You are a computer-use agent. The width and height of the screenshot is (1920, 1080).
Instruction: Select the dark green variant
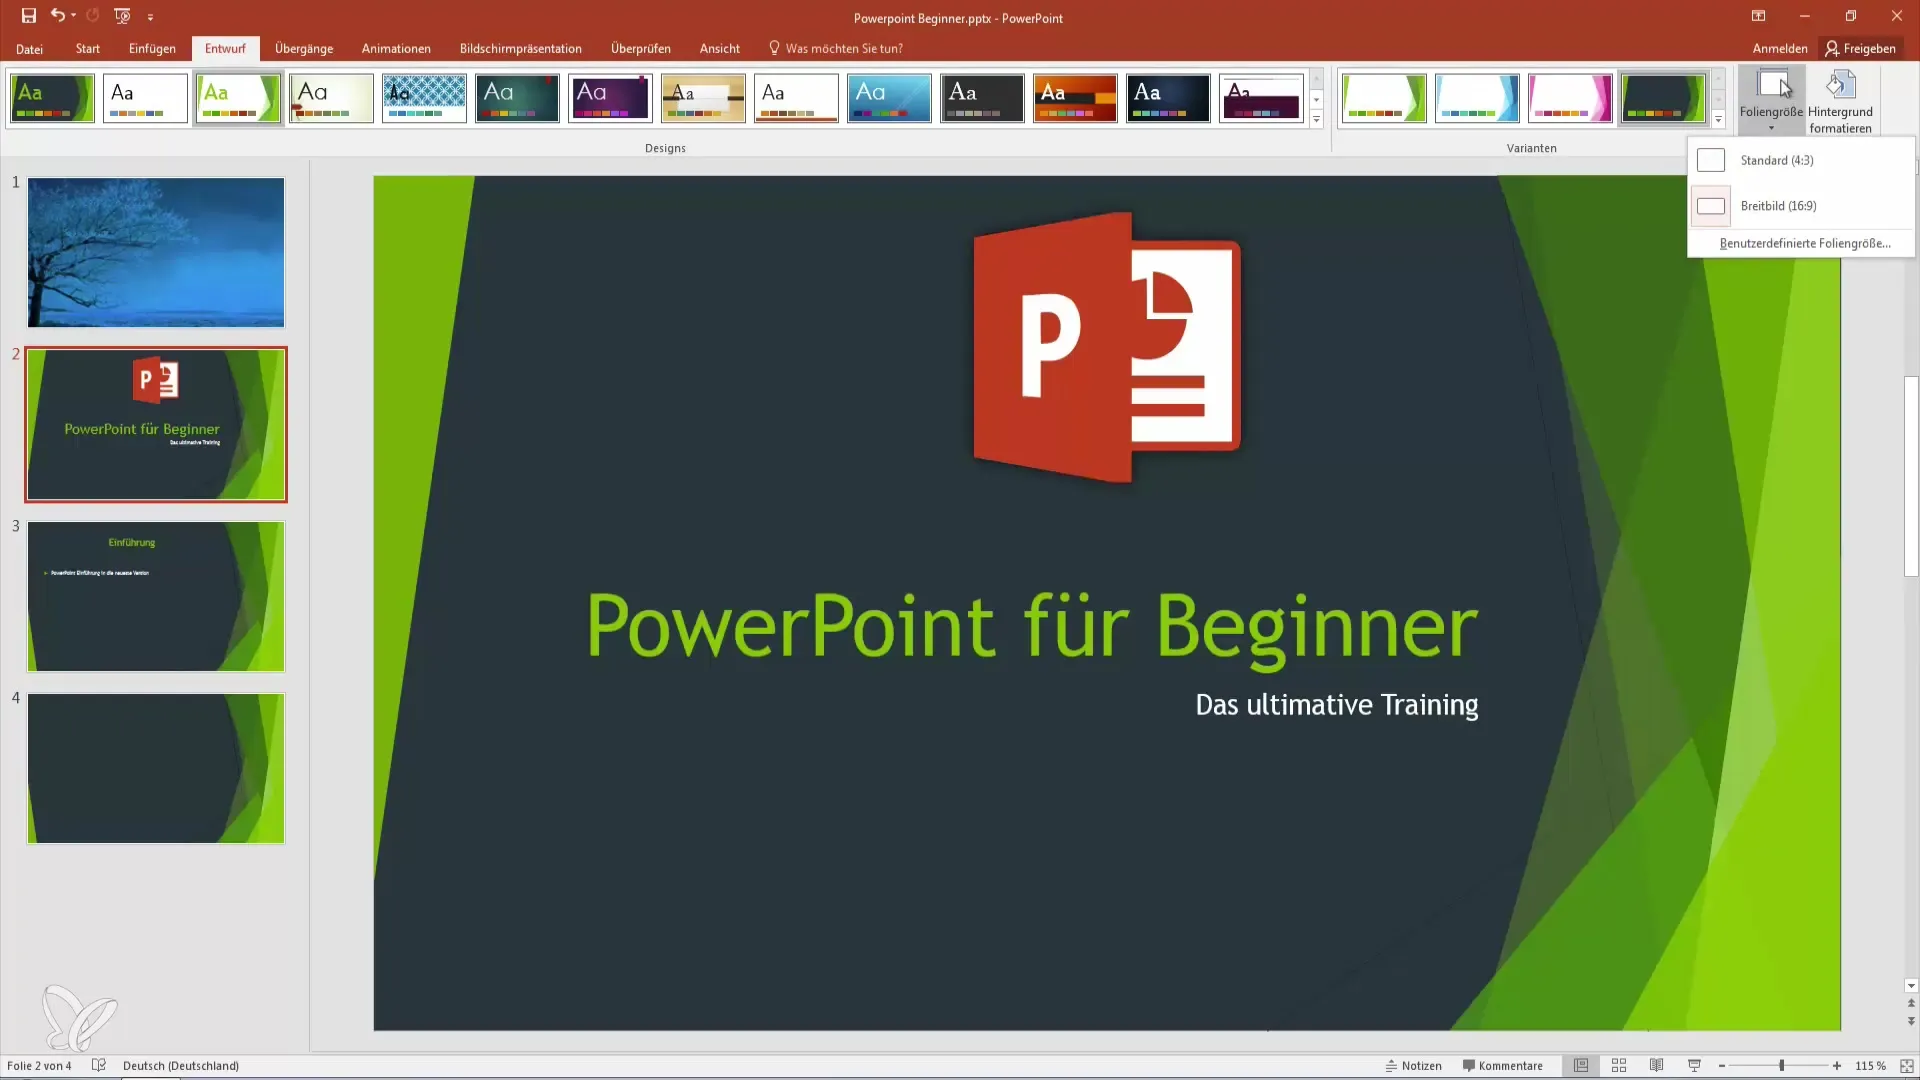tap(1663, 98)
